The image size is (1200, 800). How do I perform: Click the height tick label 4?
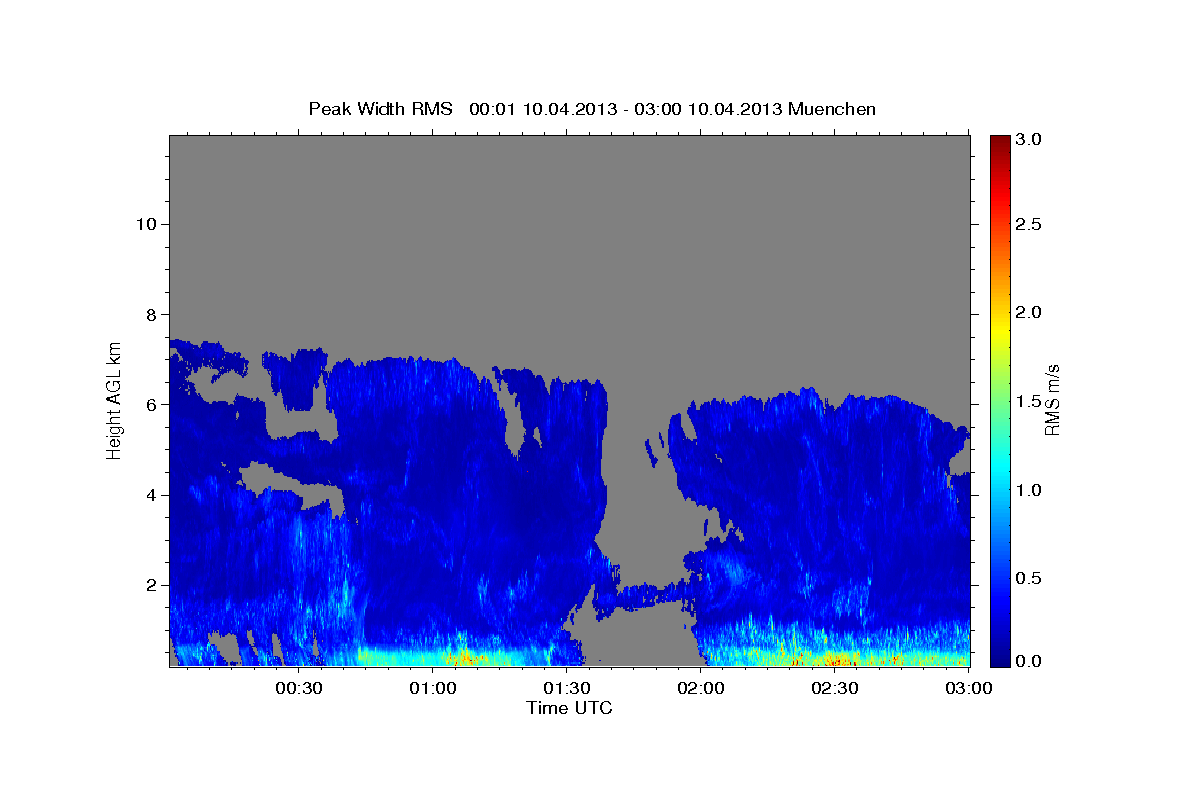click(x=152, y=495)
